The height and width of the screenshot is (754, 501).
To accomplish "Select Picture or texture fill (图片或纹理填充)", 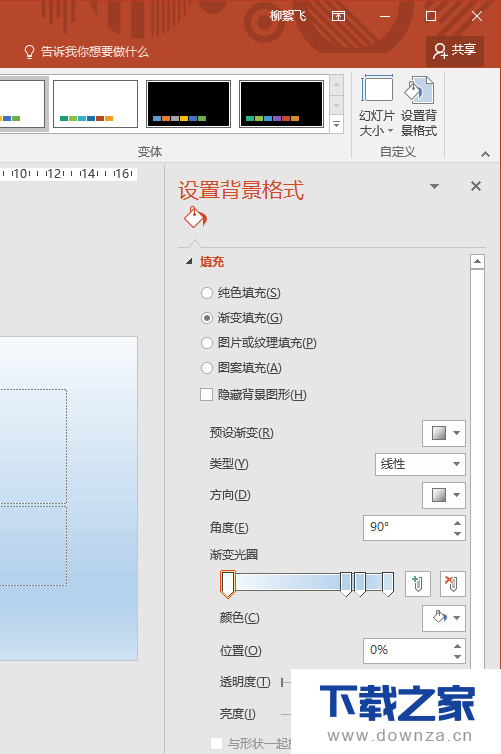I will click(207, 343).
